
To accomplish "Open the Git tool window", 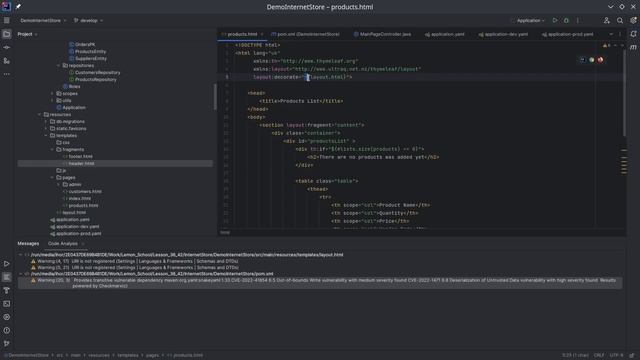I will pos(7,344).
